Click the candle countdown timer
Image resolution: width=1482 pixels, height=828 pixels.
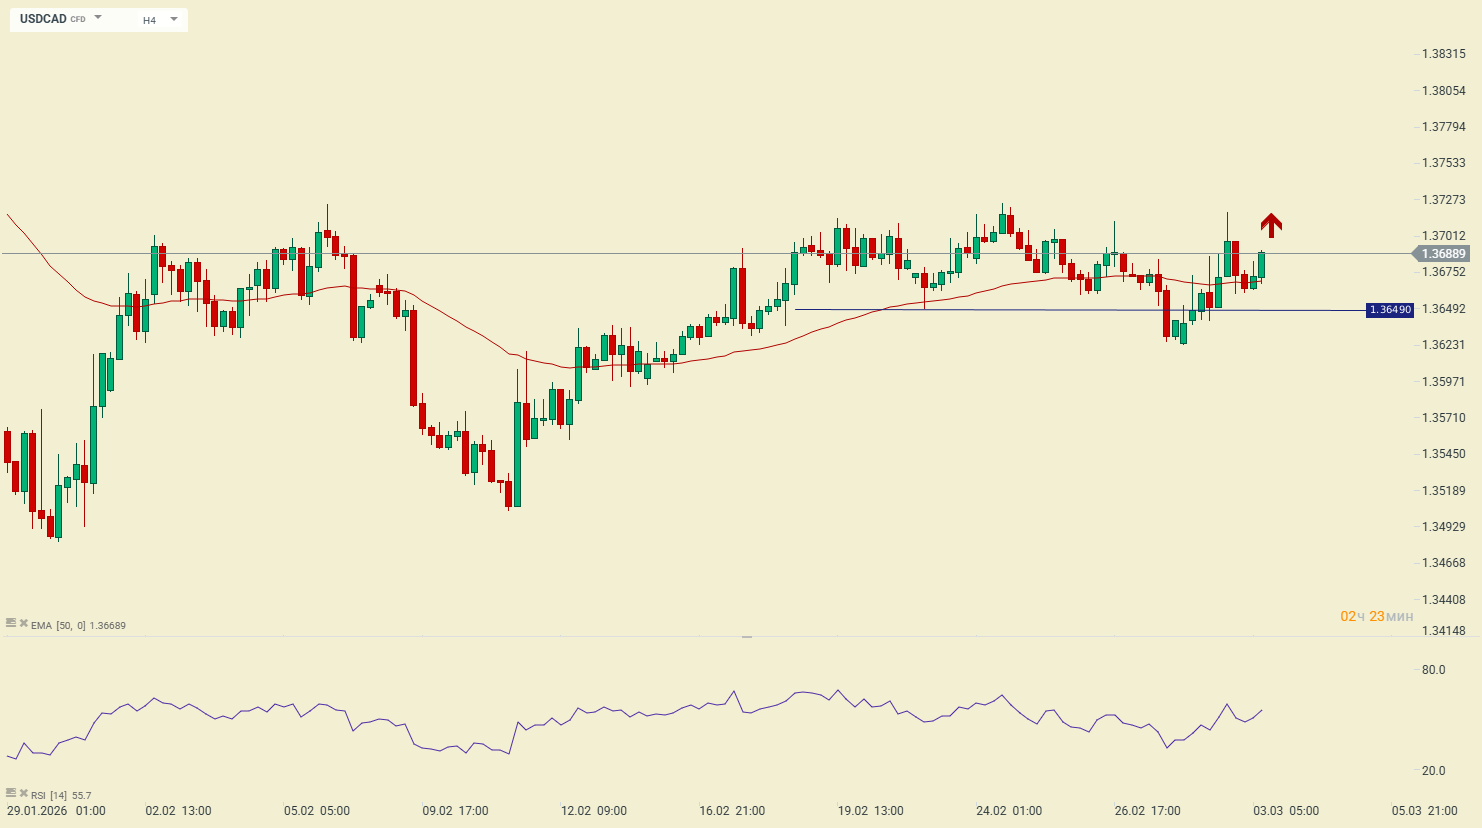[x=1376, y=616]
